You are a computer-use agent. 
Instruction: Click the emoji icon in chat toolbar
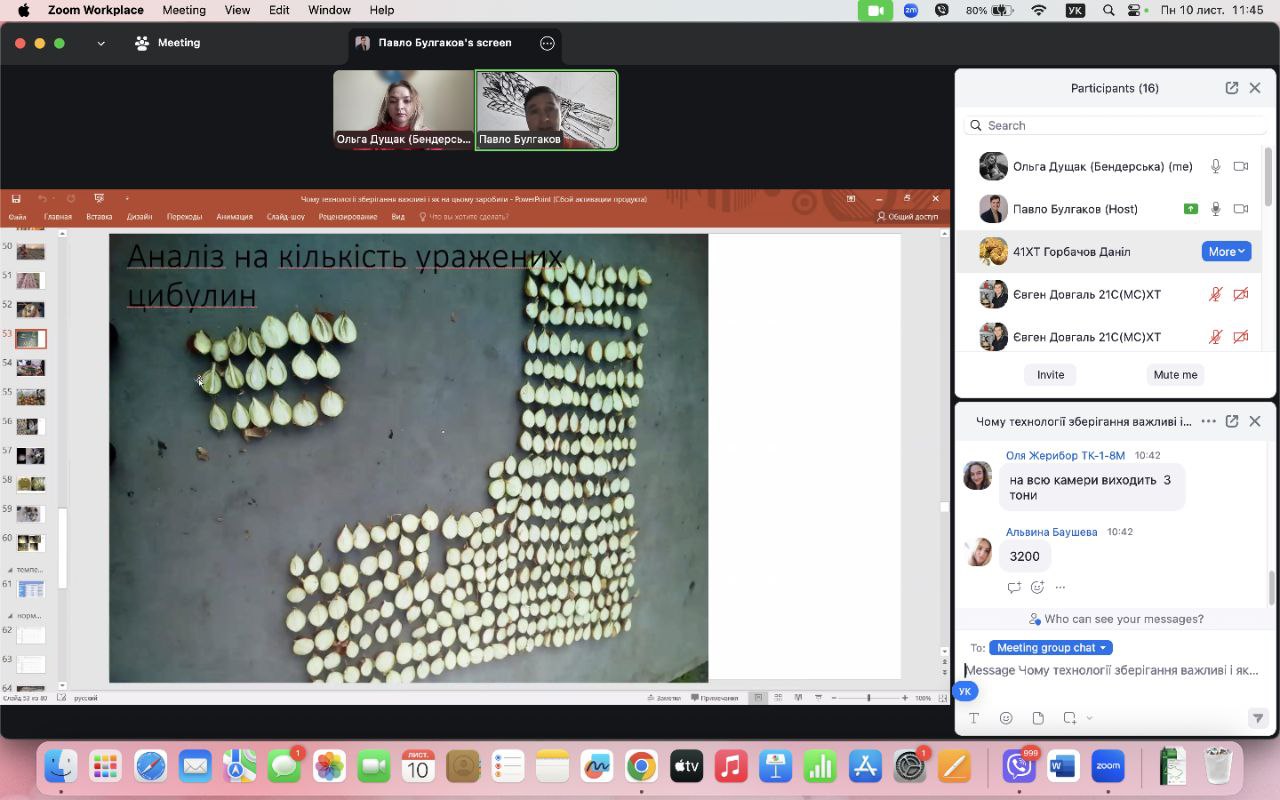pyautogui.click(x=1006, y=718)
